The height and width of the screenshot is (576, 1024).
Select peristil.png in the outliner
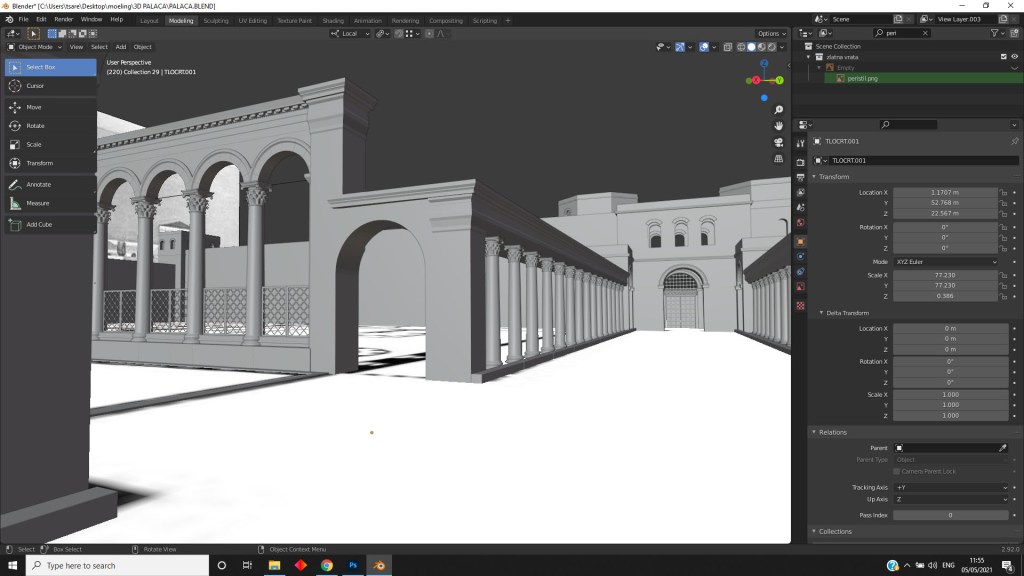pyautogui.click(x=862, y=78)
